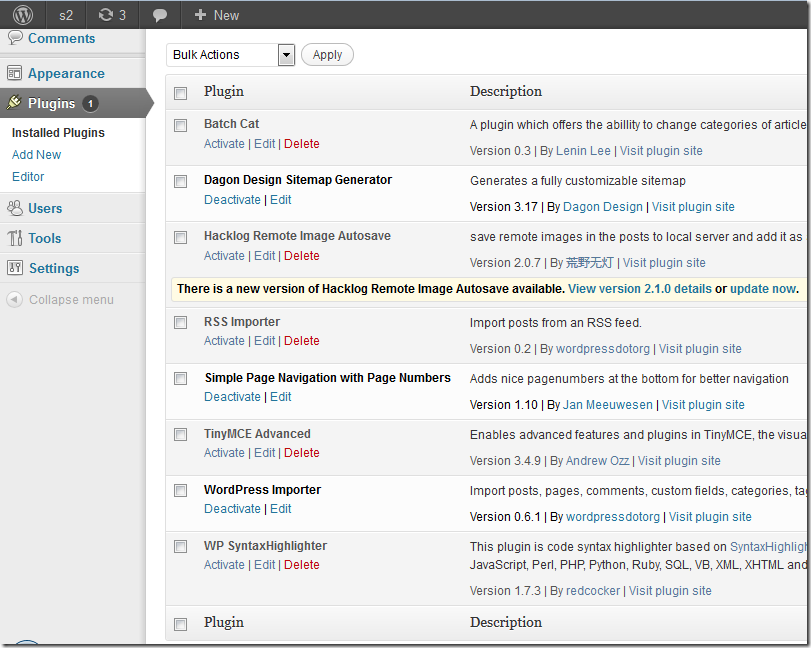Click the Plugins plug icon

click(x=14, y=103)
